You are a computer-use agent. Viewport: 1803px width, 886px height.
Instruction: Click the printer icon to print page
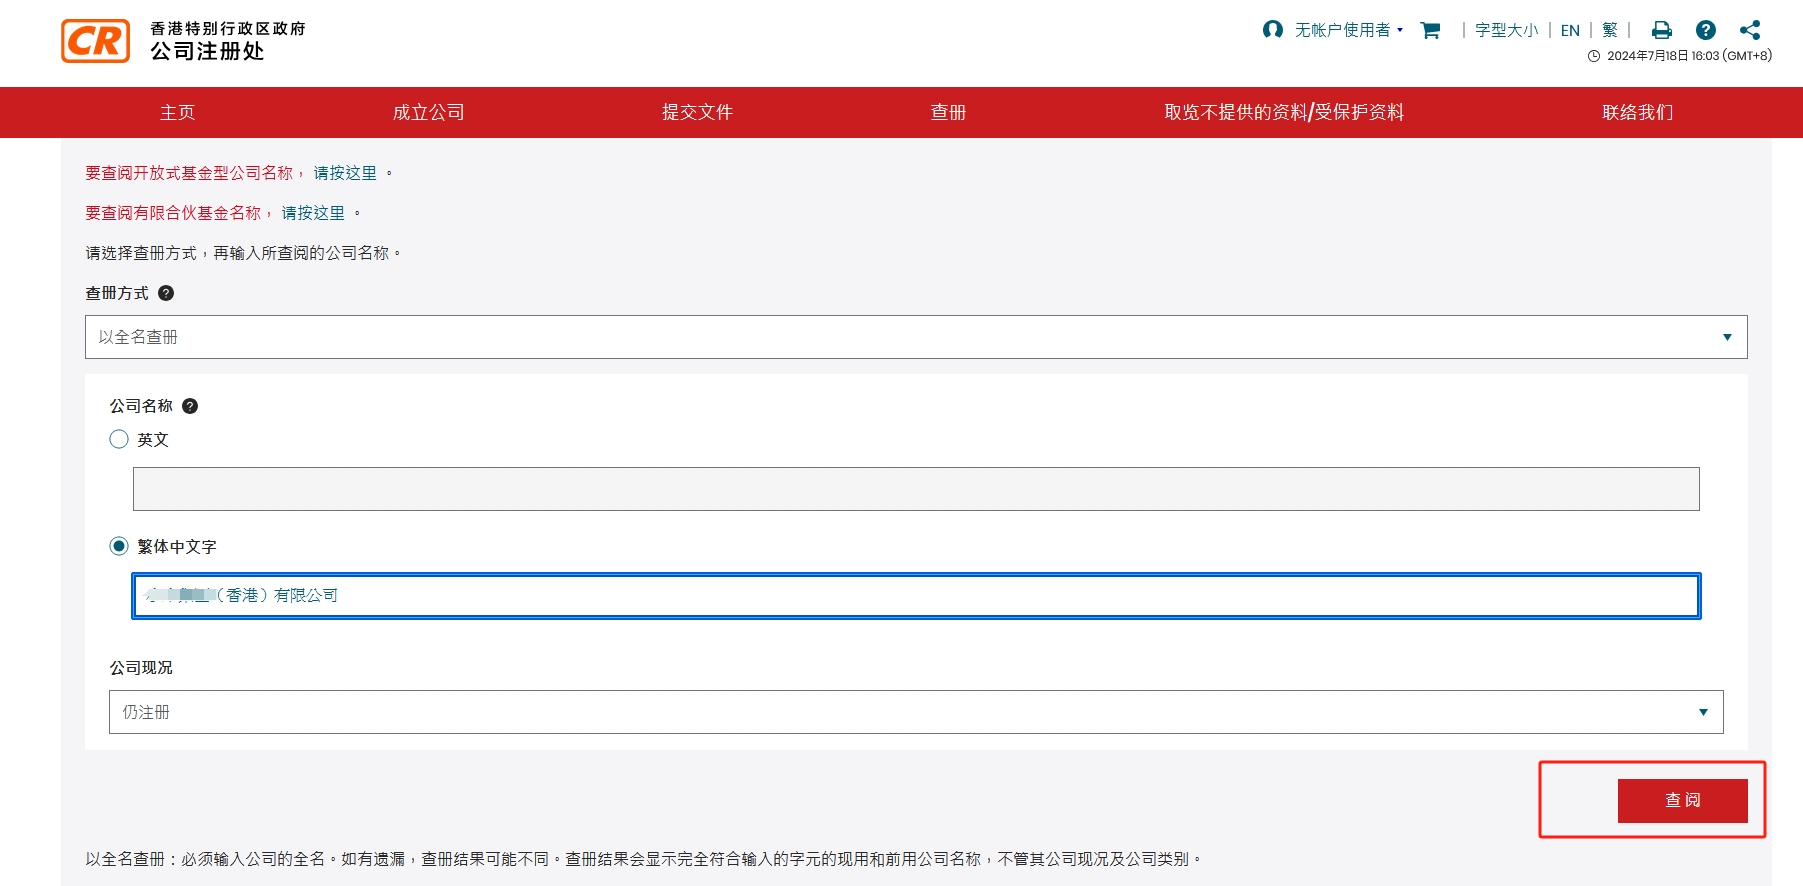(x=1661, y=31)
